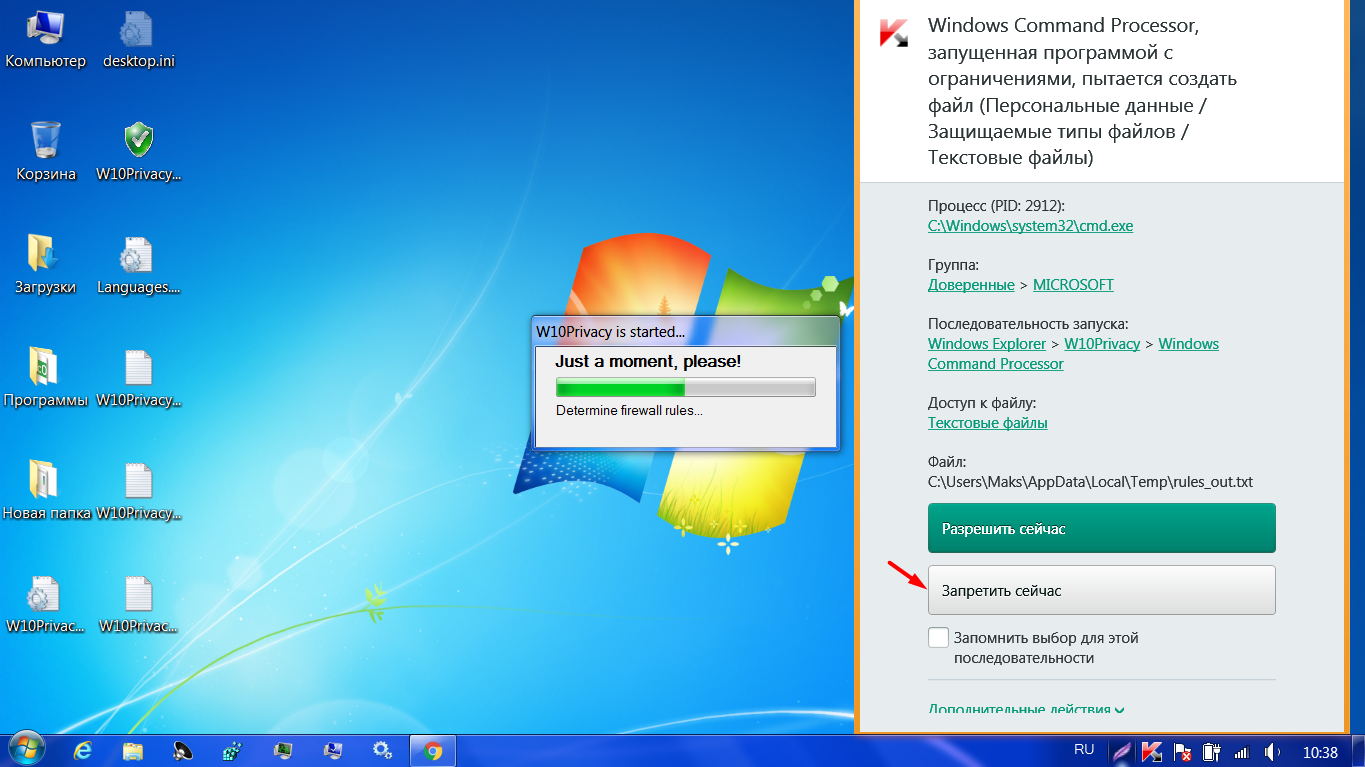Click the Разрешить сейчас button
This screenshot has height=767, width=1365.
pos(1102,528)
